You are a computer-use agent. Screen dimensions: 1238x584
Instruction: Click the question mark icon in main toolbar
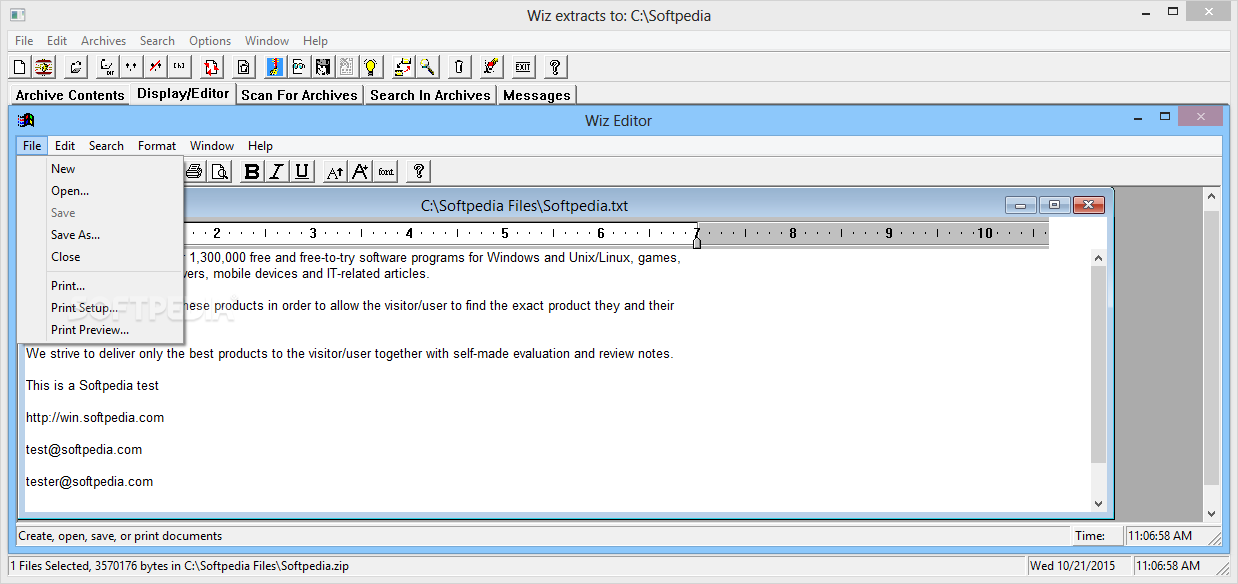click(x=554, y=67)
